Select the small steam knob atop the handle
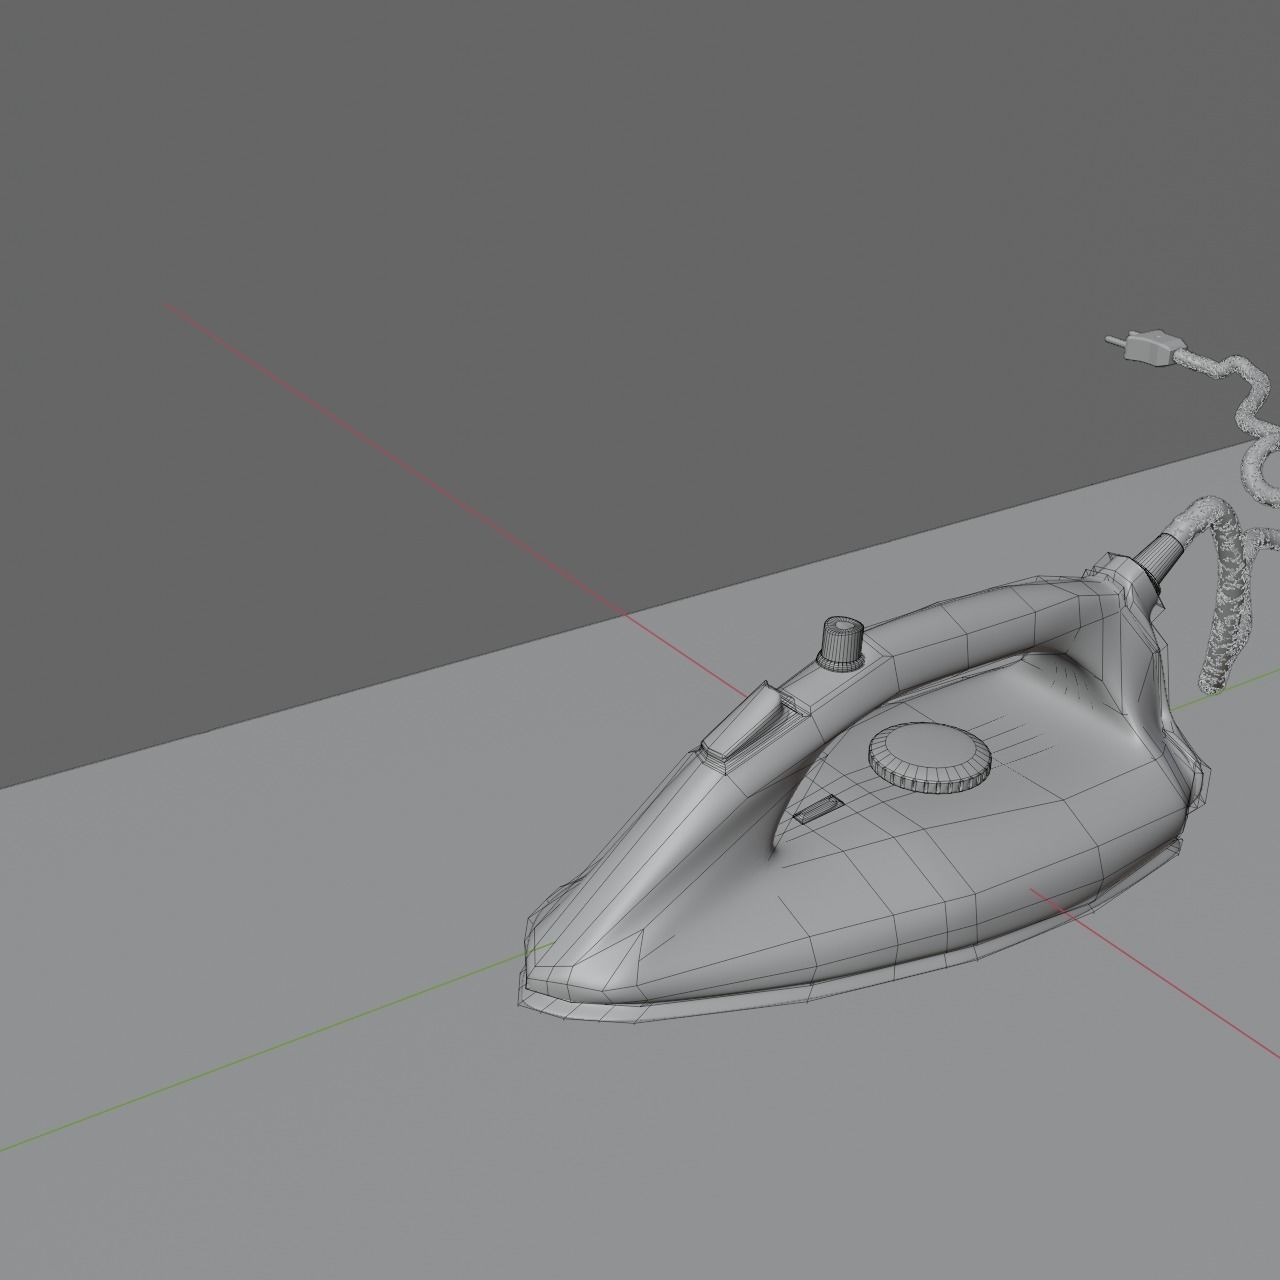The image size is (1280, 1280). (841, 642)
